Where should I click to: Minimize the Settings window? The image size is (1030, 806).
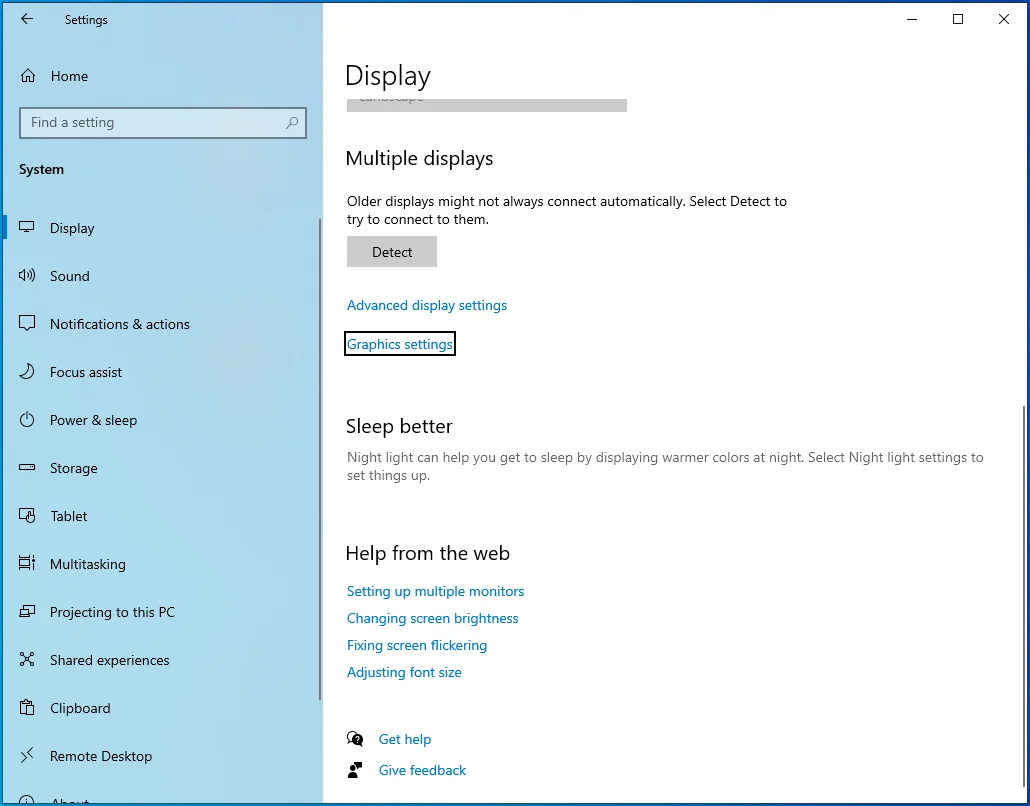[912, 19]
